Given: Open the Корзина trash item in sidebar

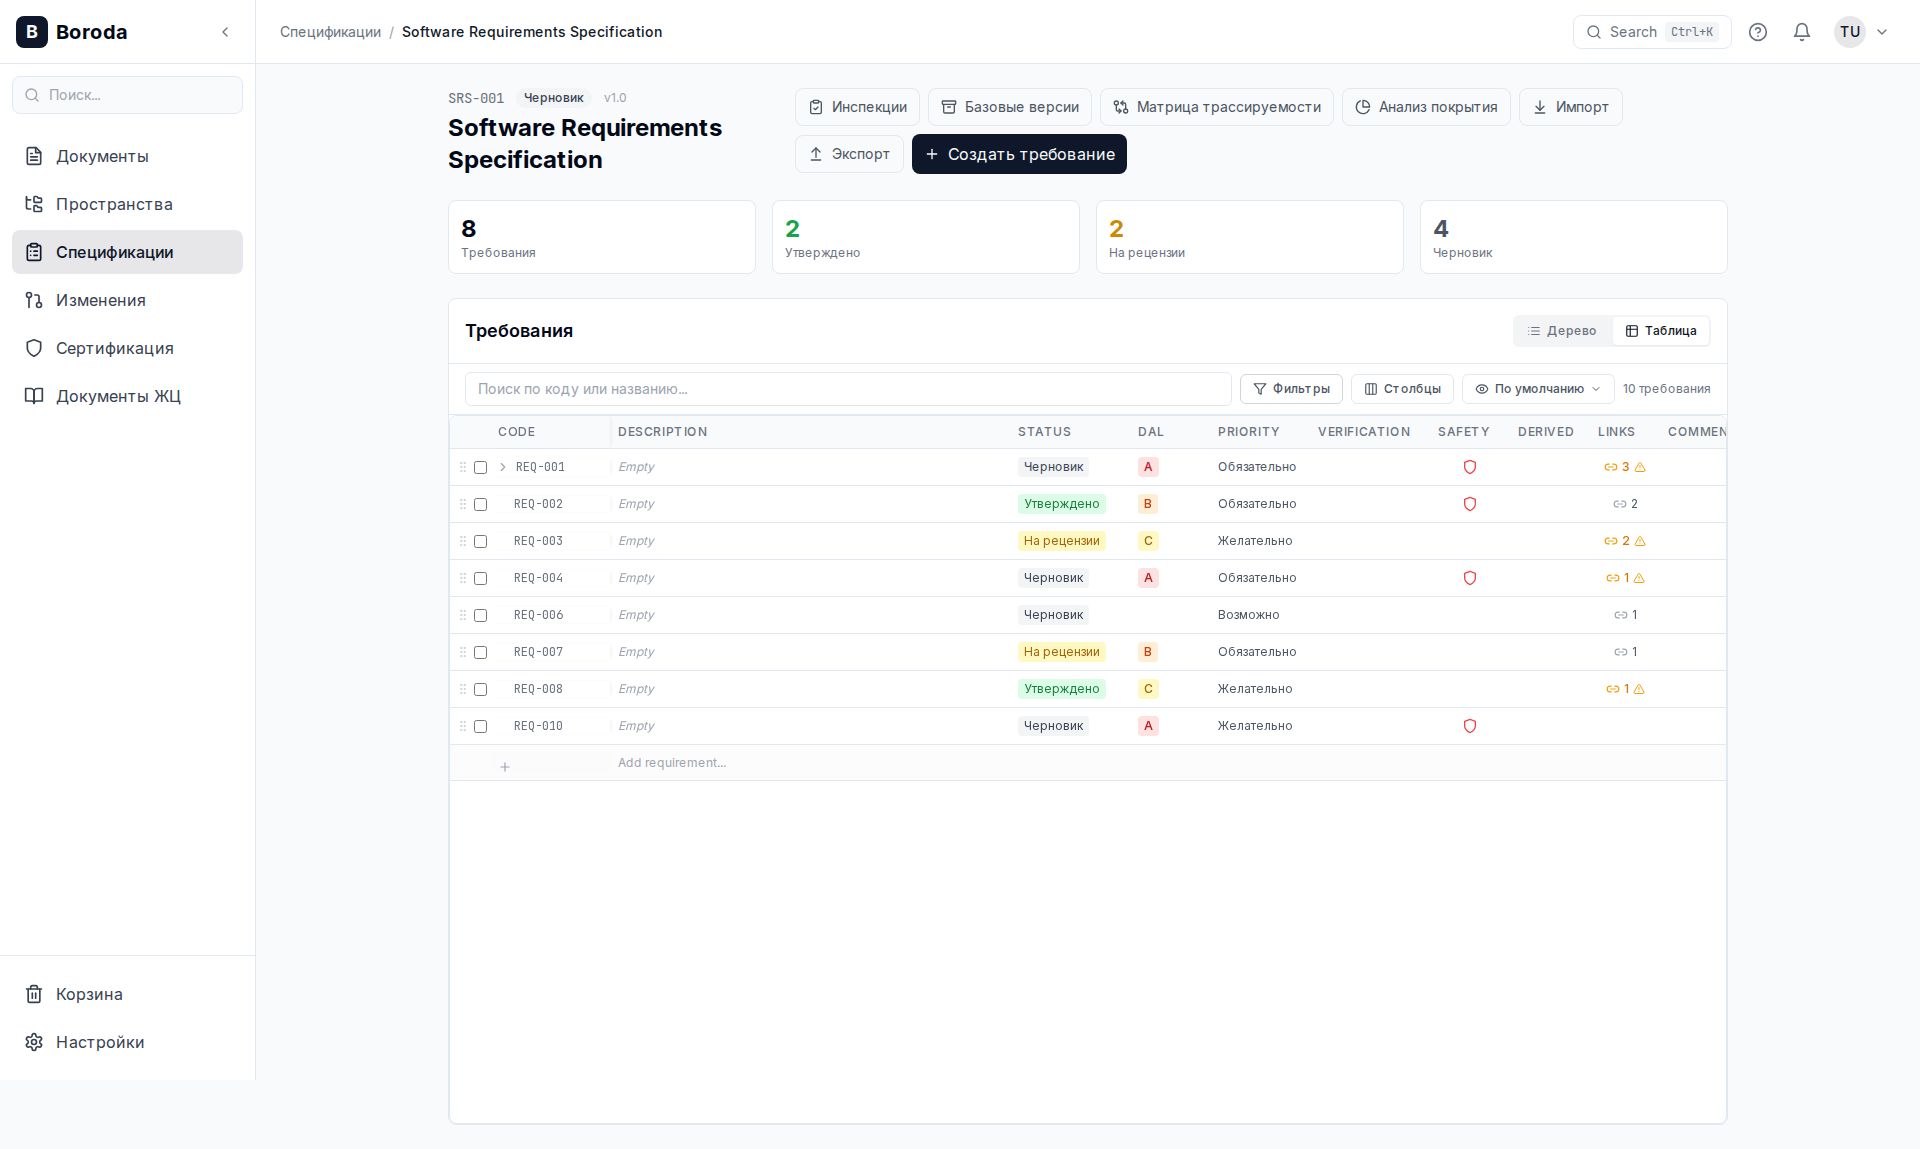Looking at the screenshot, I should click(89, 994).
